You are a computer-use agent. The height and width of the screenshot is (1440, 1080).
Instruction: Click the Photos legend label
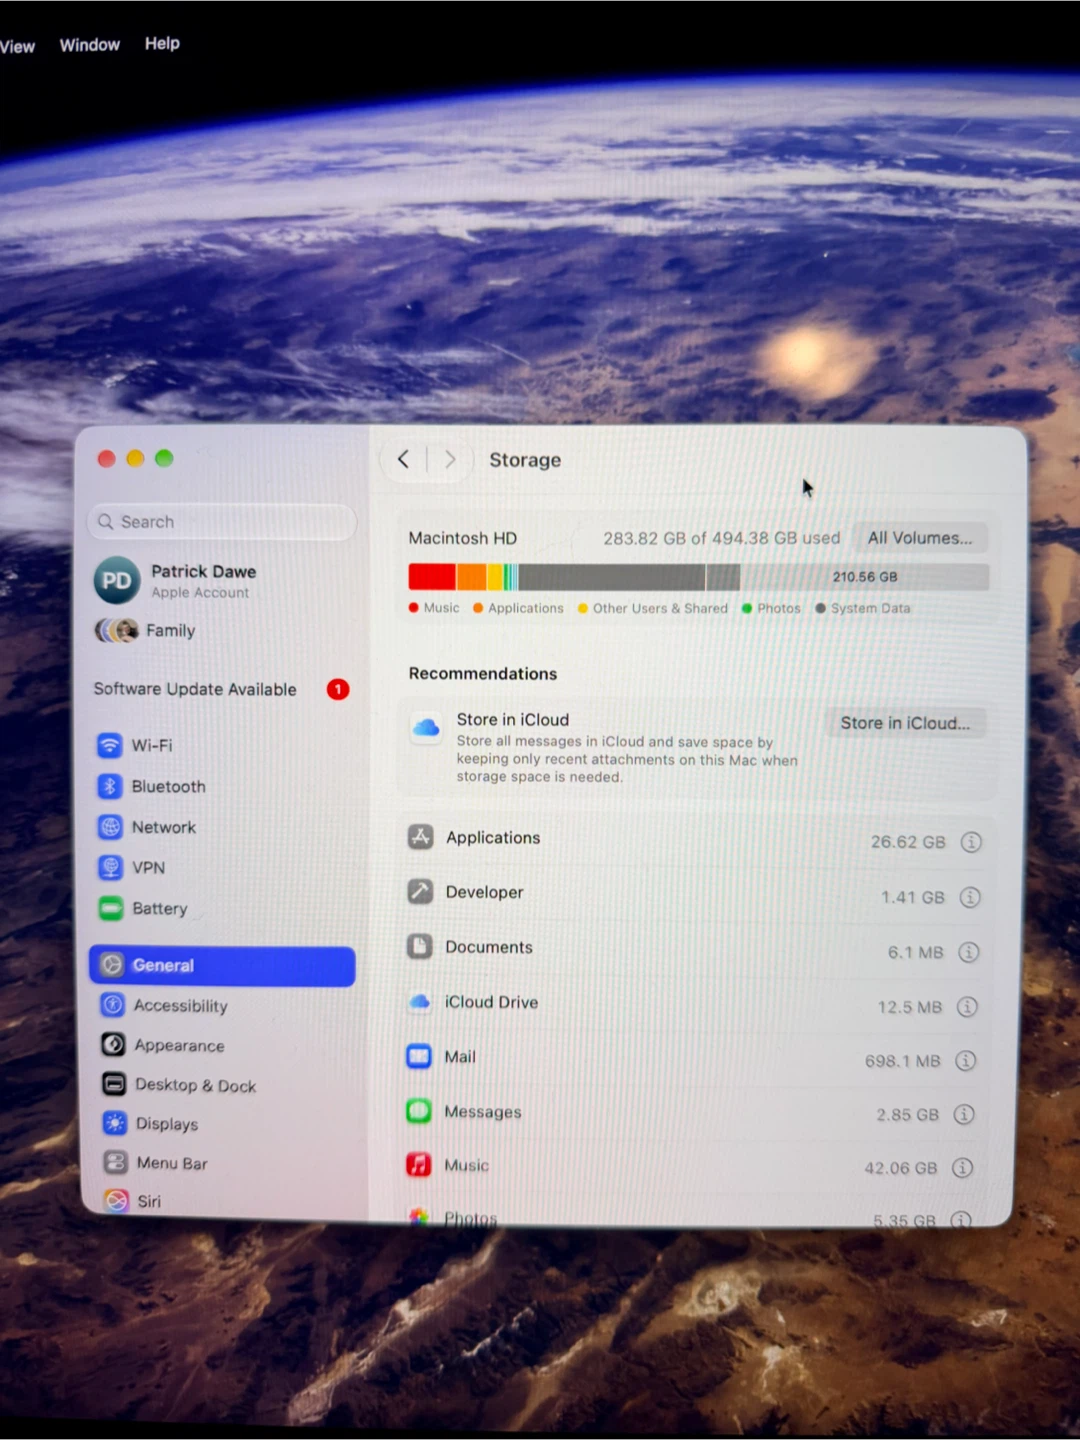coord(779,608)
